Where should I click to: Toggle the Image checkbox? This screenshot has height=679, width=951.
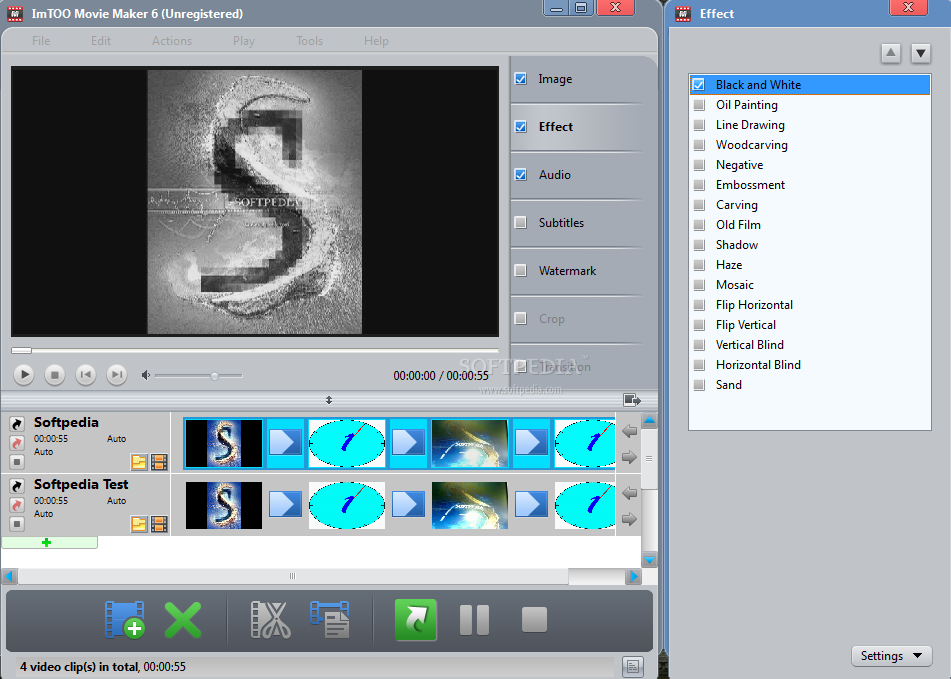point(520,79)
